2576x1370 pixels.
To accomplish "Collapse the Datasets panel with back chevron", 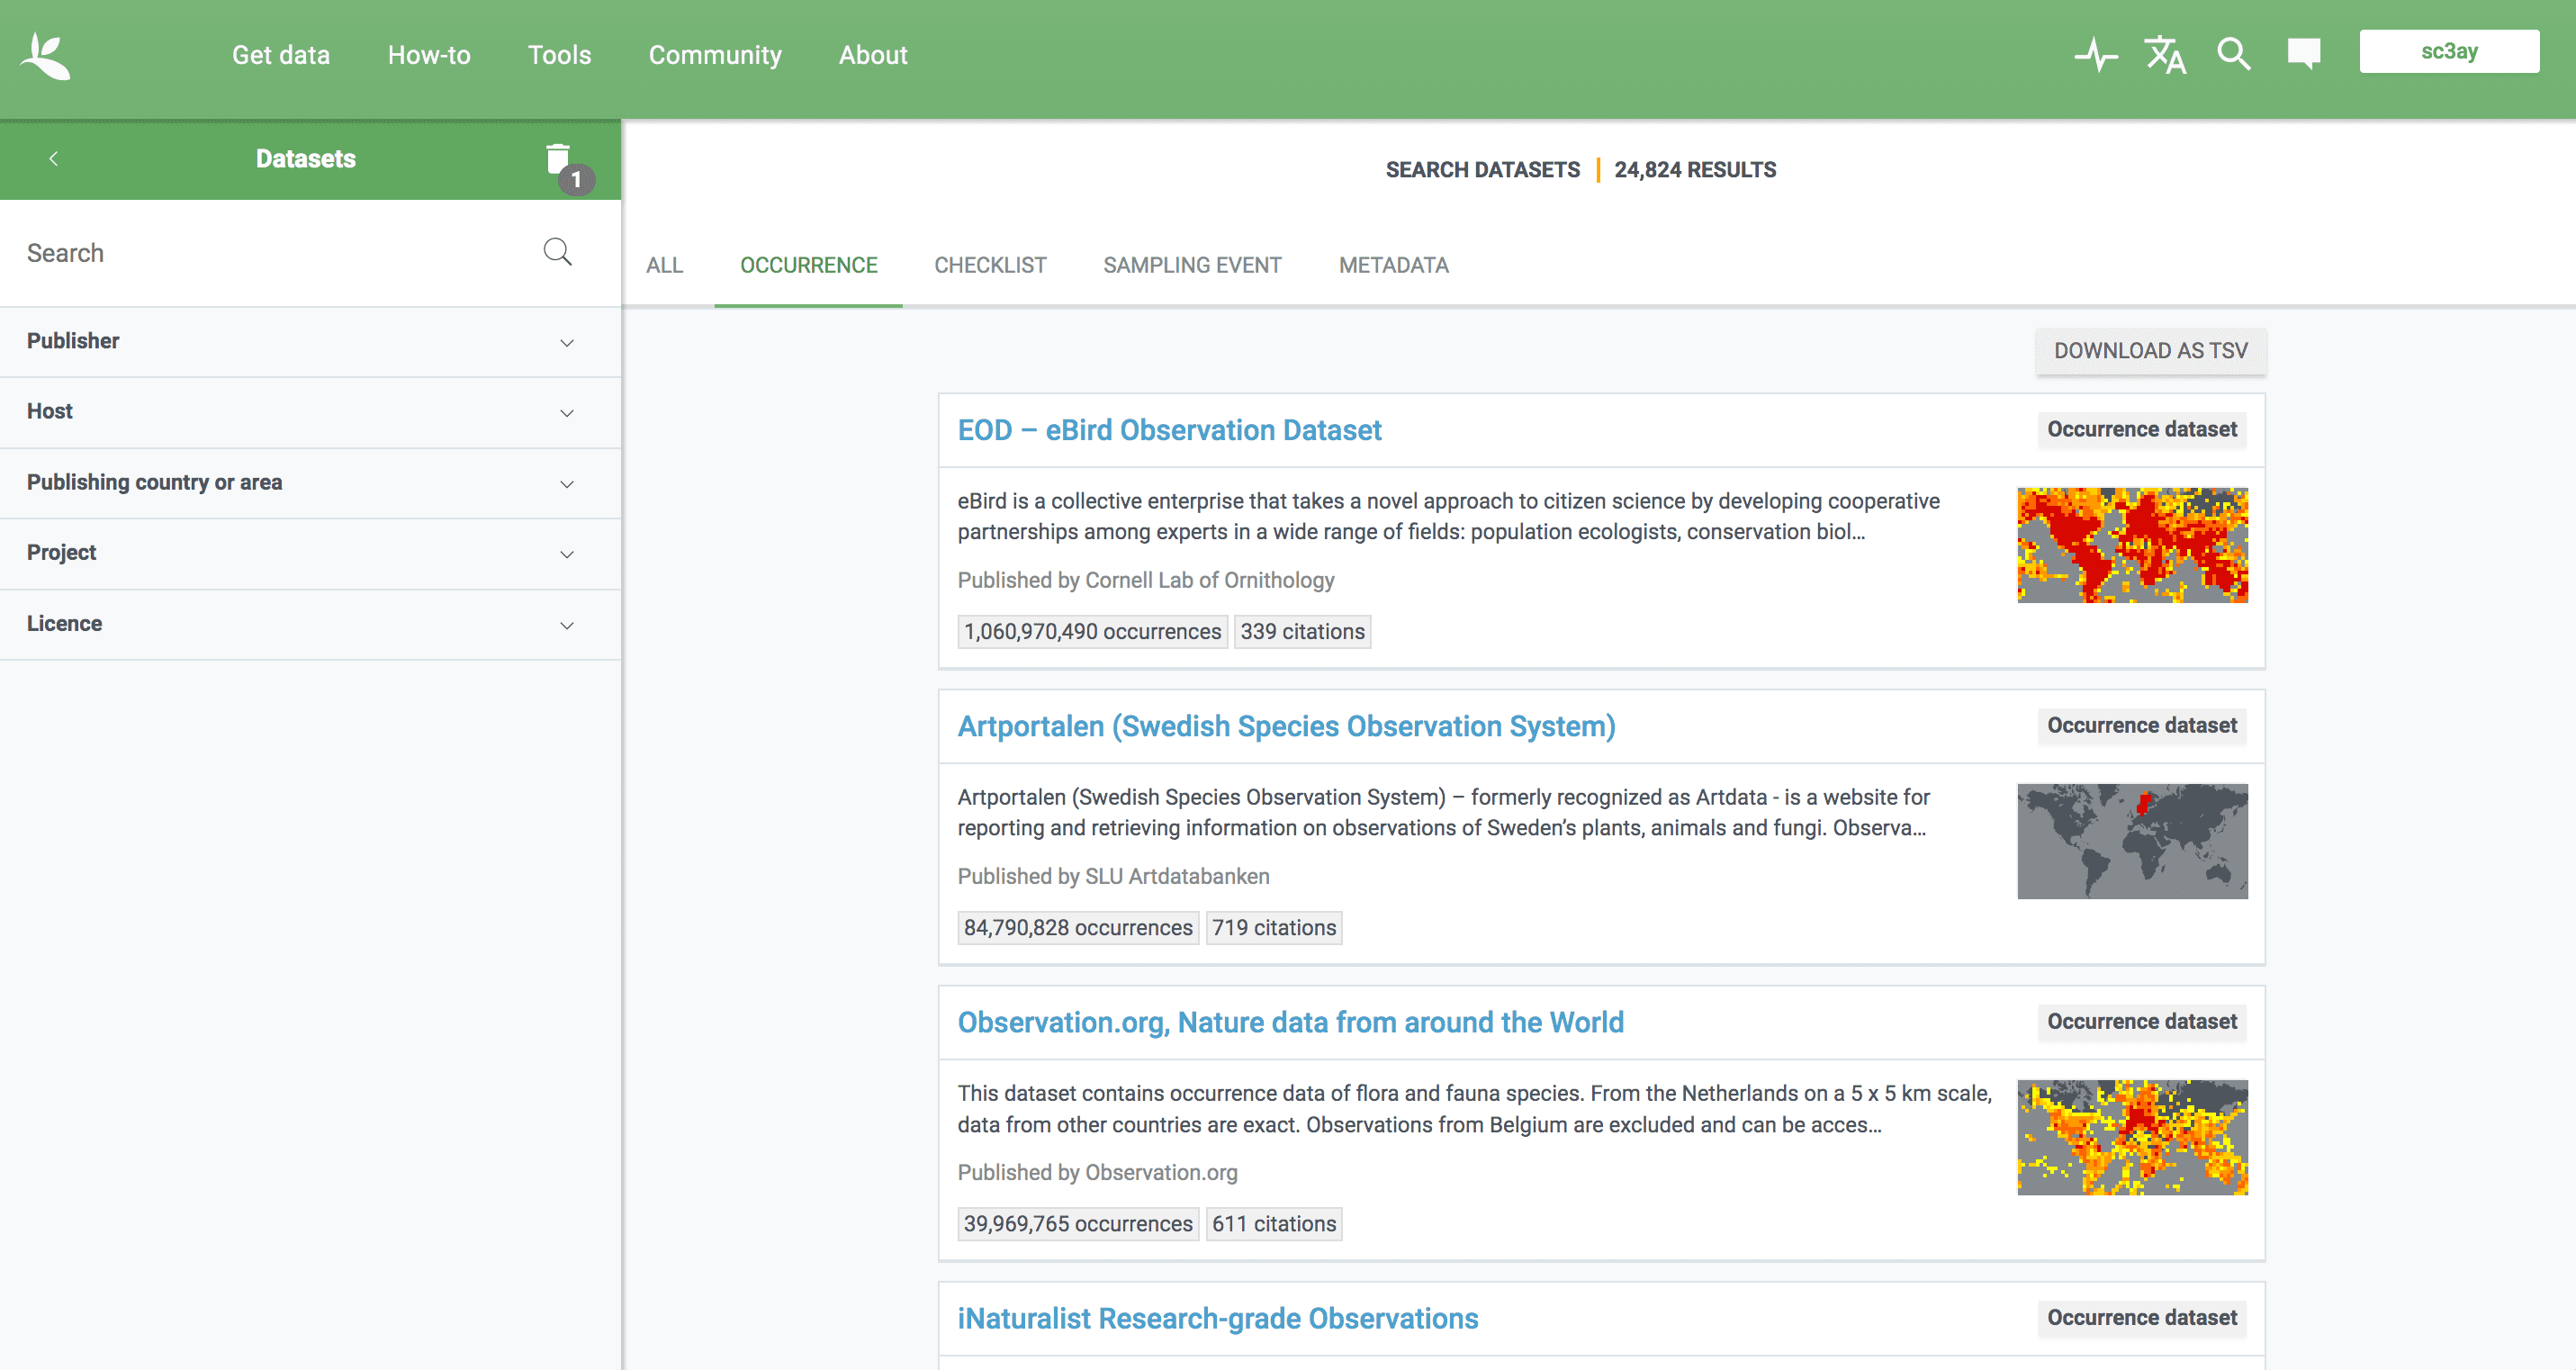I will [53, 158].
